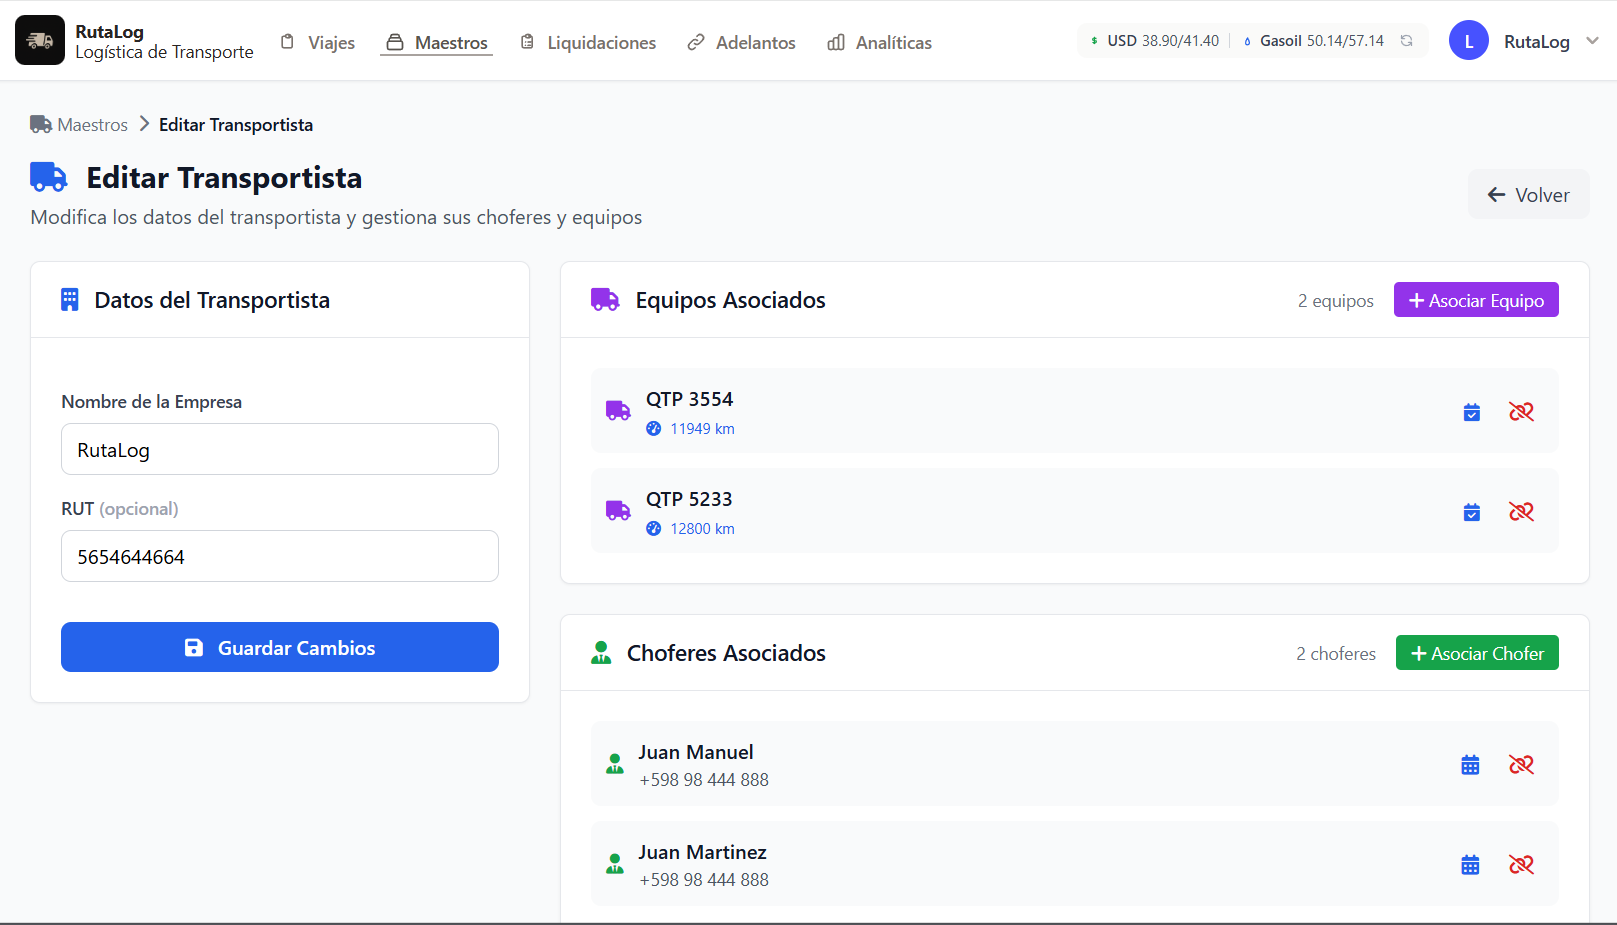Click the RutaLog truck logo icon
1617x925 pixels.
[40, 40]
